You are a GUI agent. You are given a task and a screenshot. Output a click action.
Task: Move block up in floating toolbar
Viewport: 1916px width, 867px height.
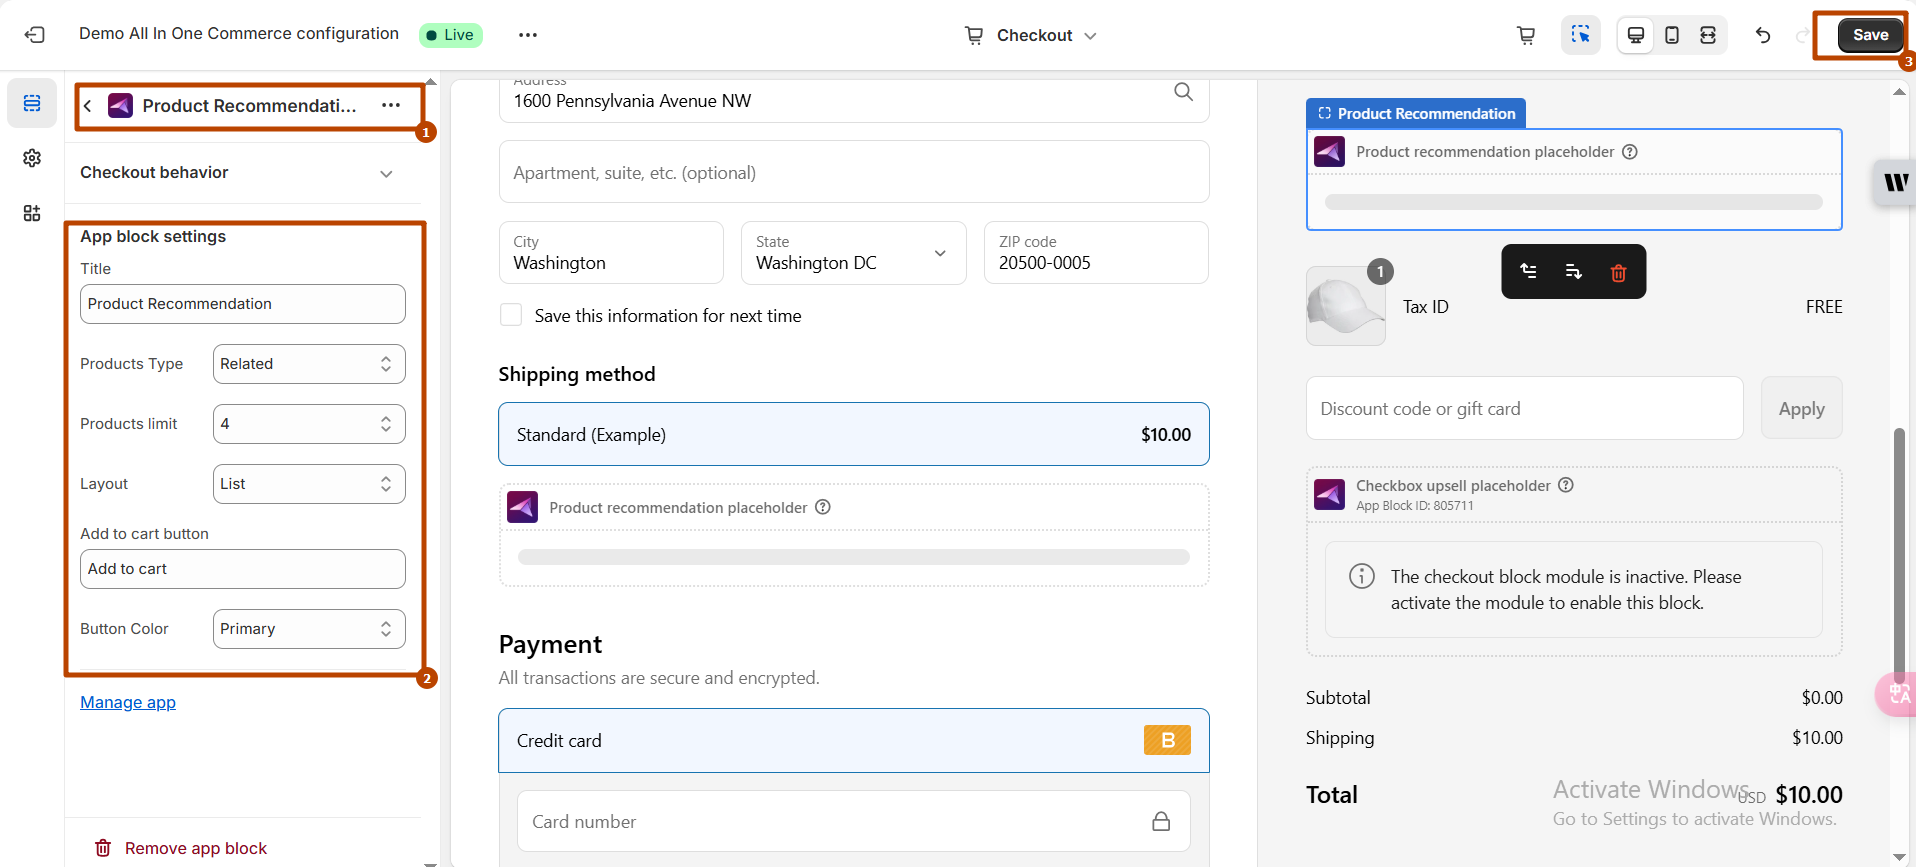tap(1529, 271)
